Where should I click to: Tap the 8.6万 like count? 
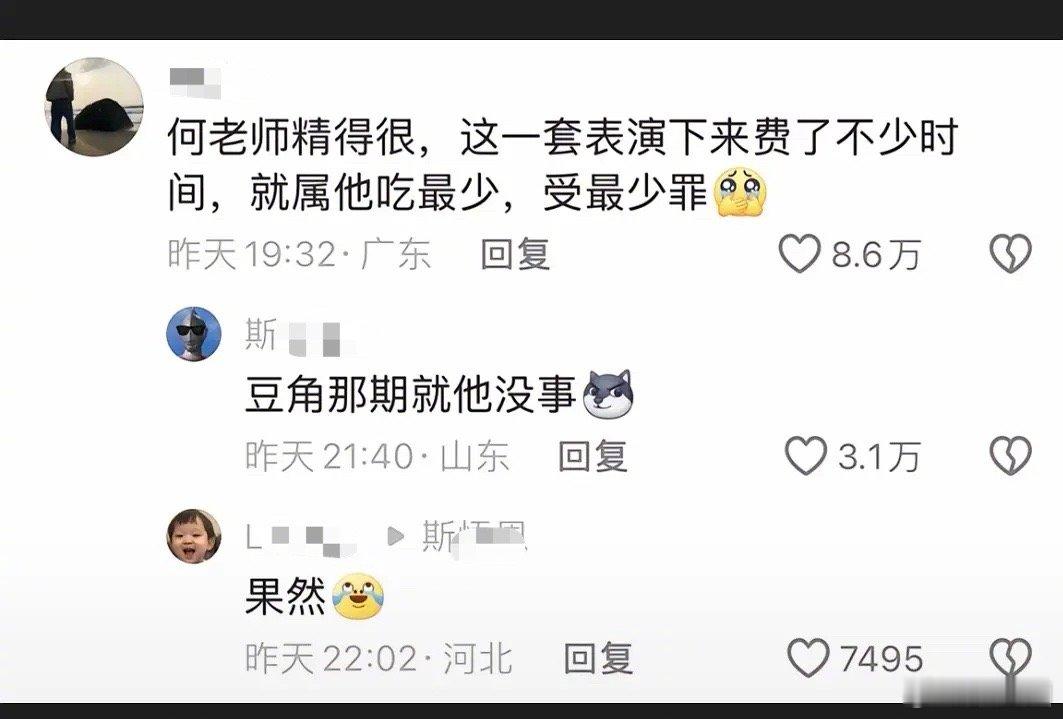point(877,255)
